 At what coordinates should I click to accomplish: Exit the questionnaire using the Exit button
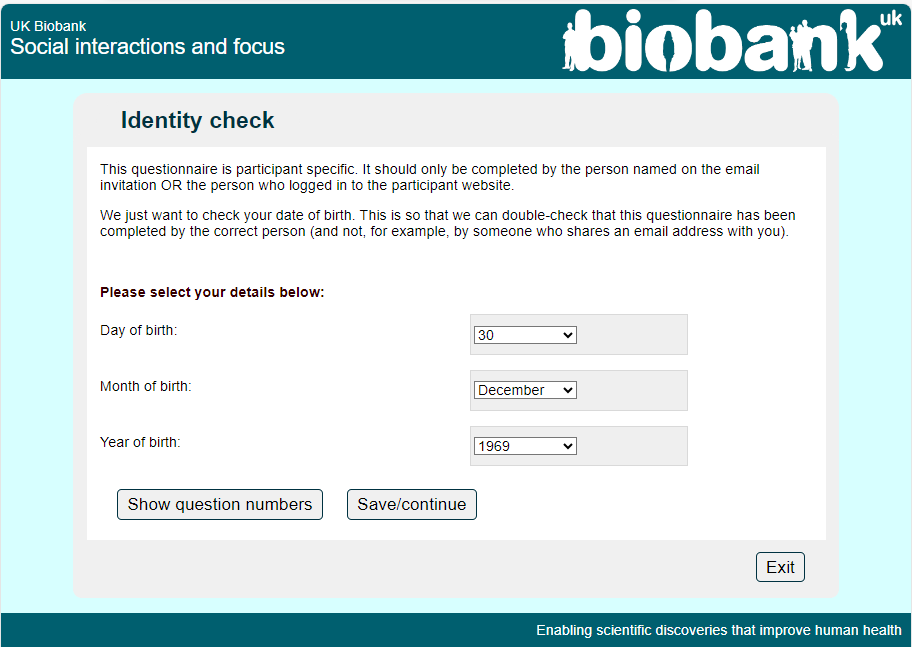(780, 567)
